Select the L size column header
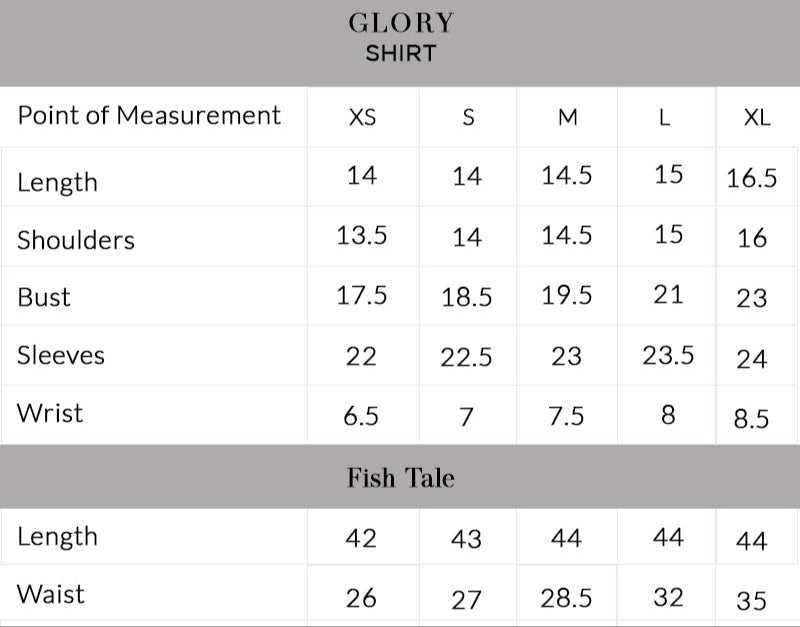The image size is (800, 627). point(665,117)
